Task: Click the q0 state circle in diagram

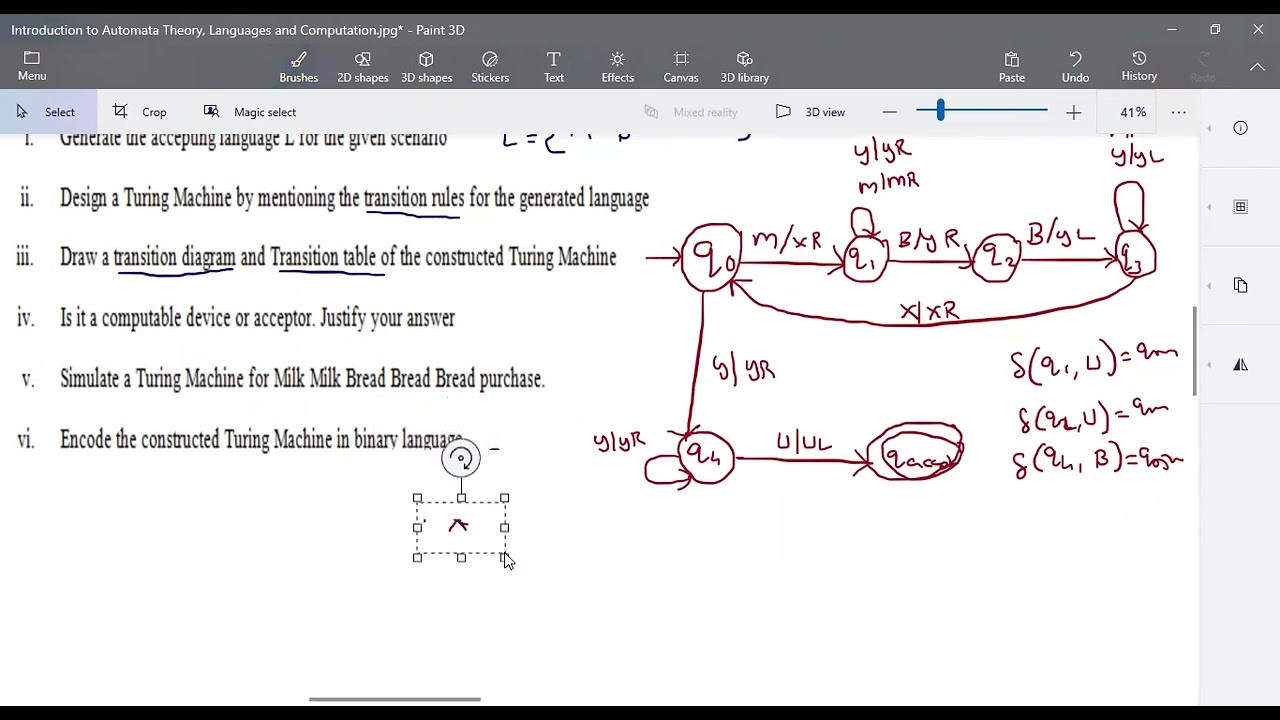Action: click(x=711, y=259)
